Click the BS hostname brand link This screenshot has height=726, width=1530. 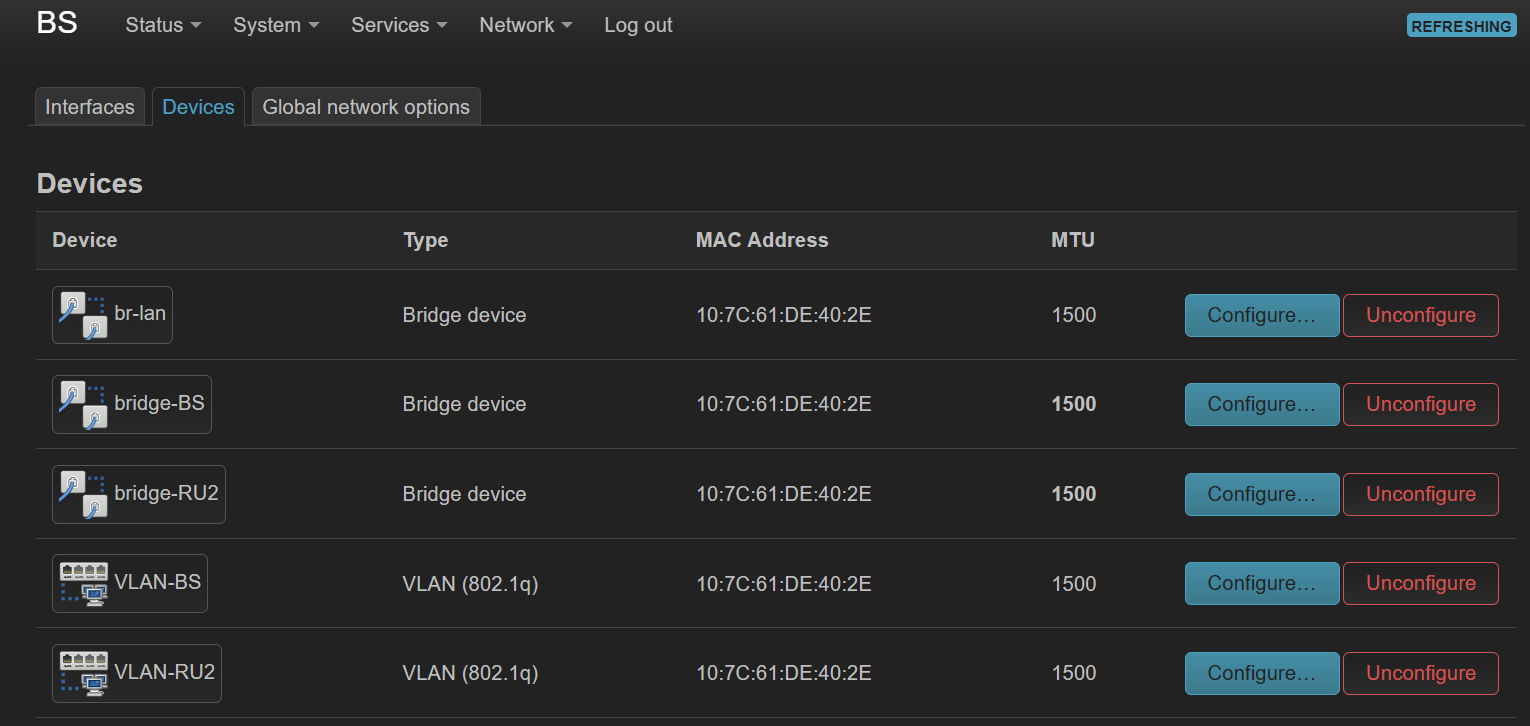(57, 23)
